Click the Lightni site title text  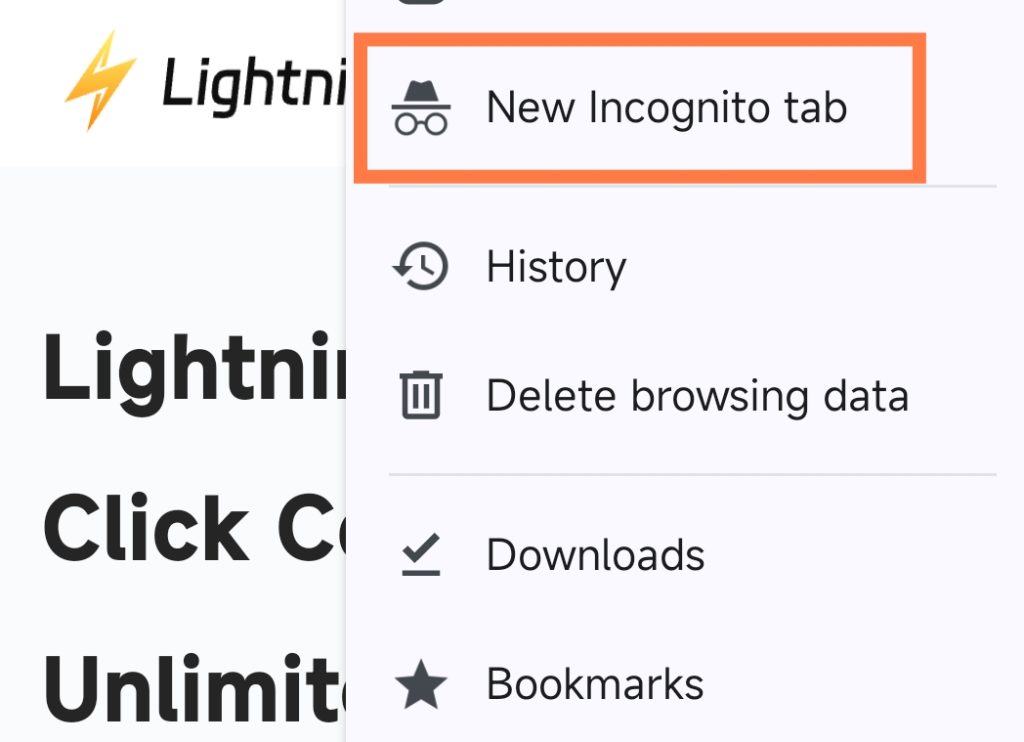pyautogui.click(x=254, y=85)
